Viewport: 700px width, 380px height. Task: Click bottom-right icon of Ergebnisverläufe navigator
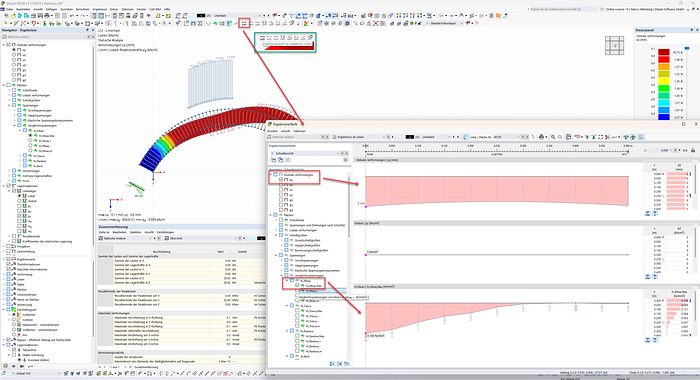[x=347, y=364]
